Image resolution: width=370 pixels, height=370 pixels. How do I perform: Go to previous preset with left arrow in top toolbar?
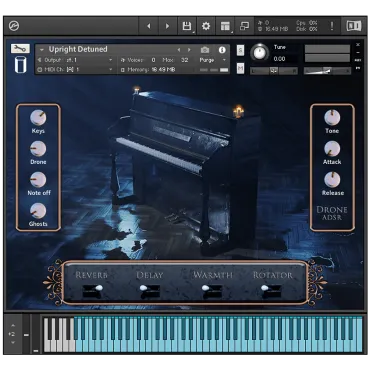coord(149,26)
